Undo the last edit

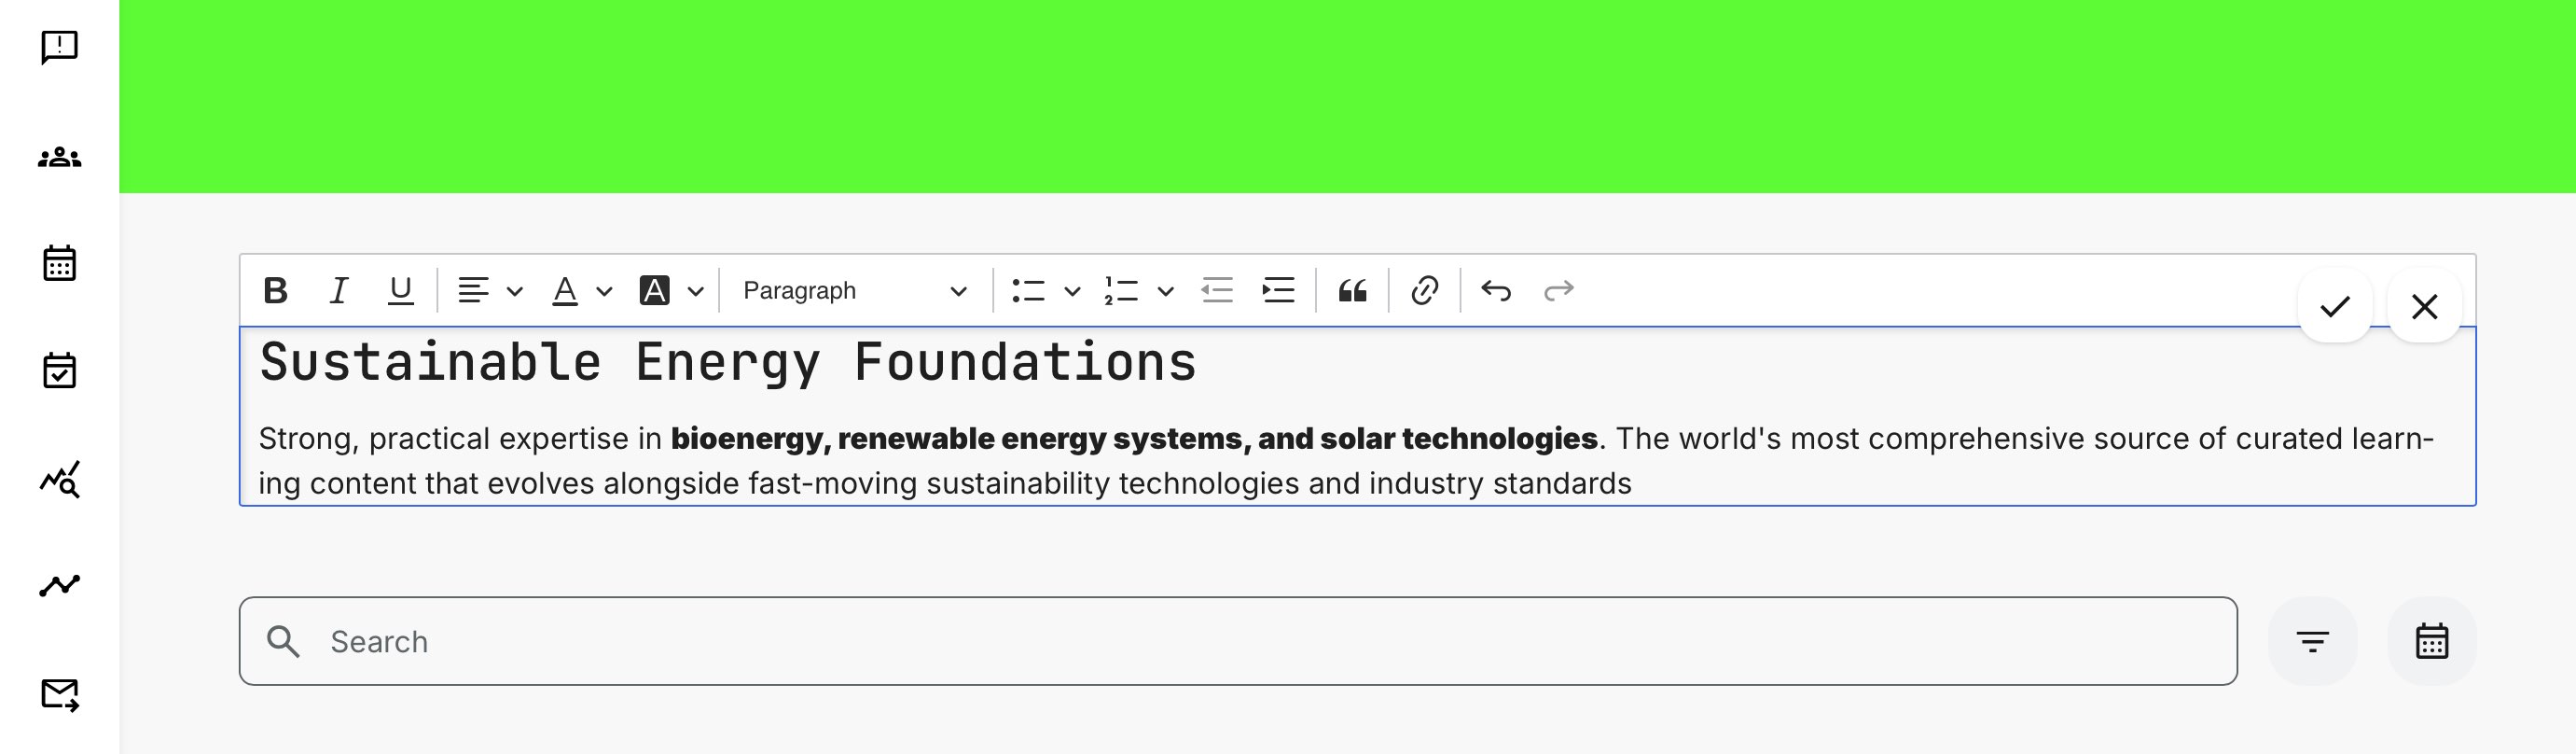[1496, 291]
